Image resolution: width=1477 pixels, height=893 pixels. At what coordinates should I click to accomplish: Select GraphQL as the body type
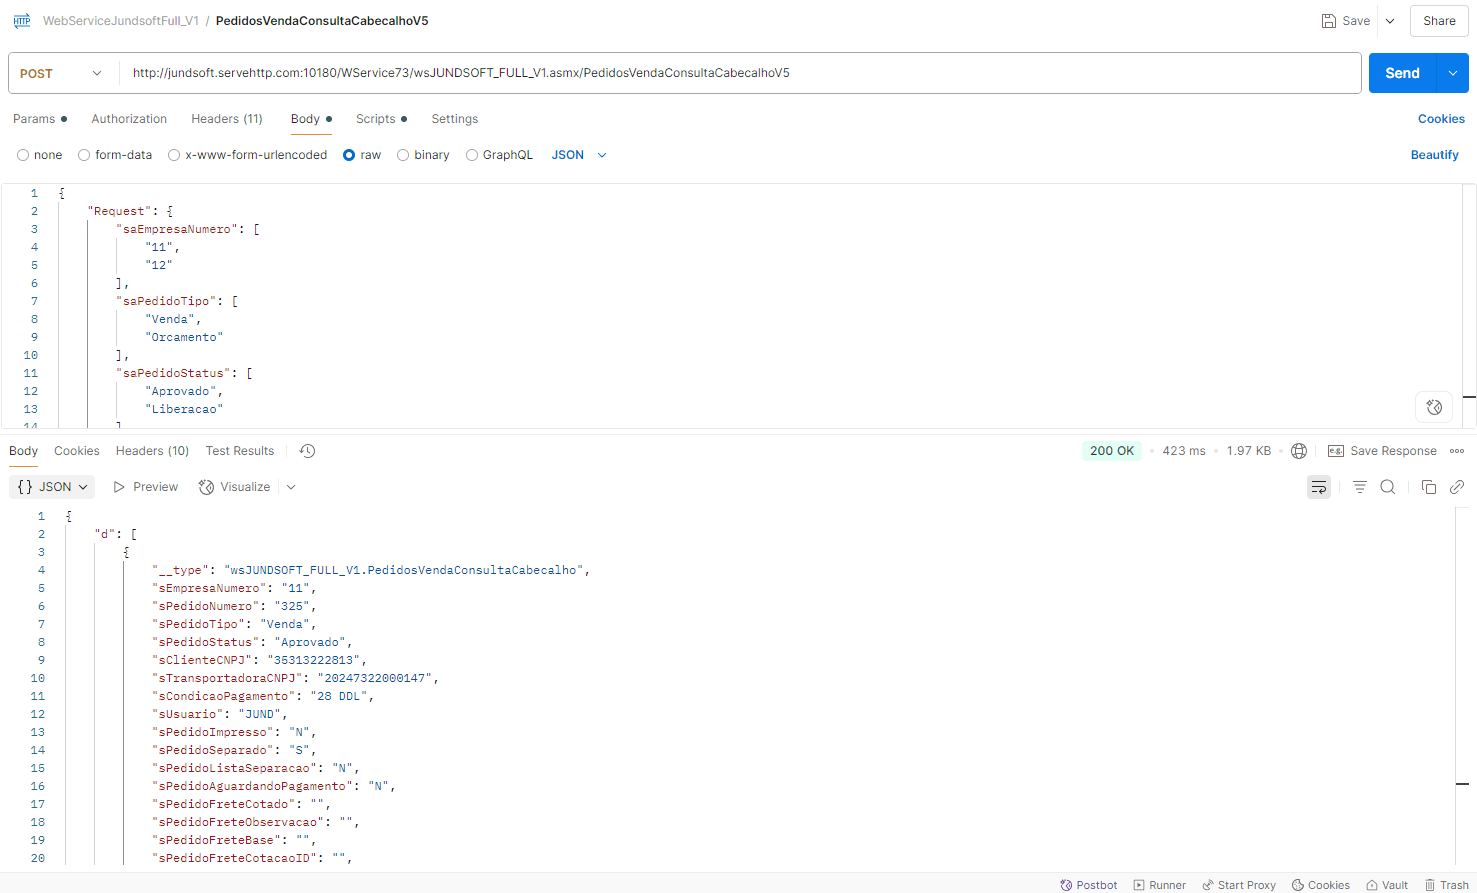tap(472, 155)
